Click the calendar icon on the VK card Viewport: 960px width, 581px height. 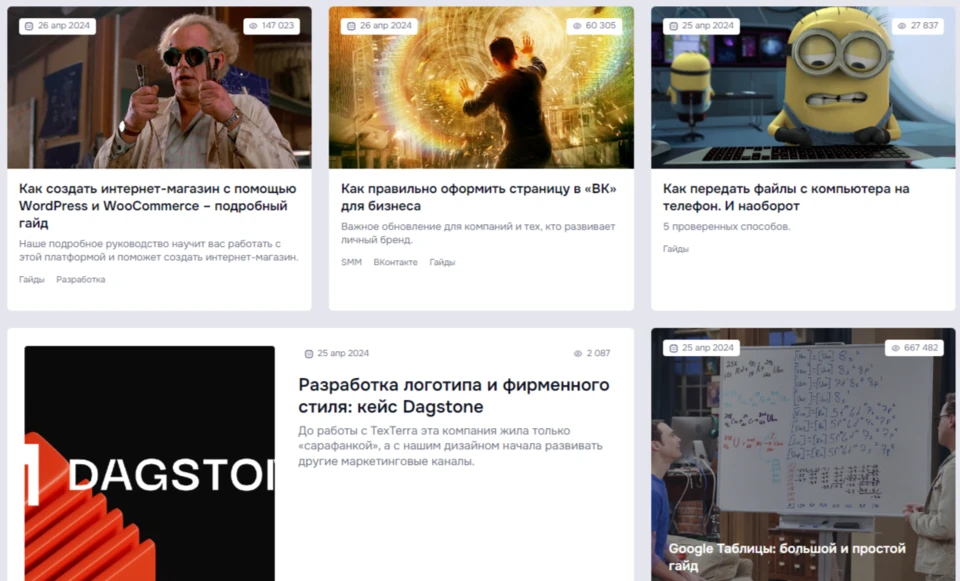[351, 26]
